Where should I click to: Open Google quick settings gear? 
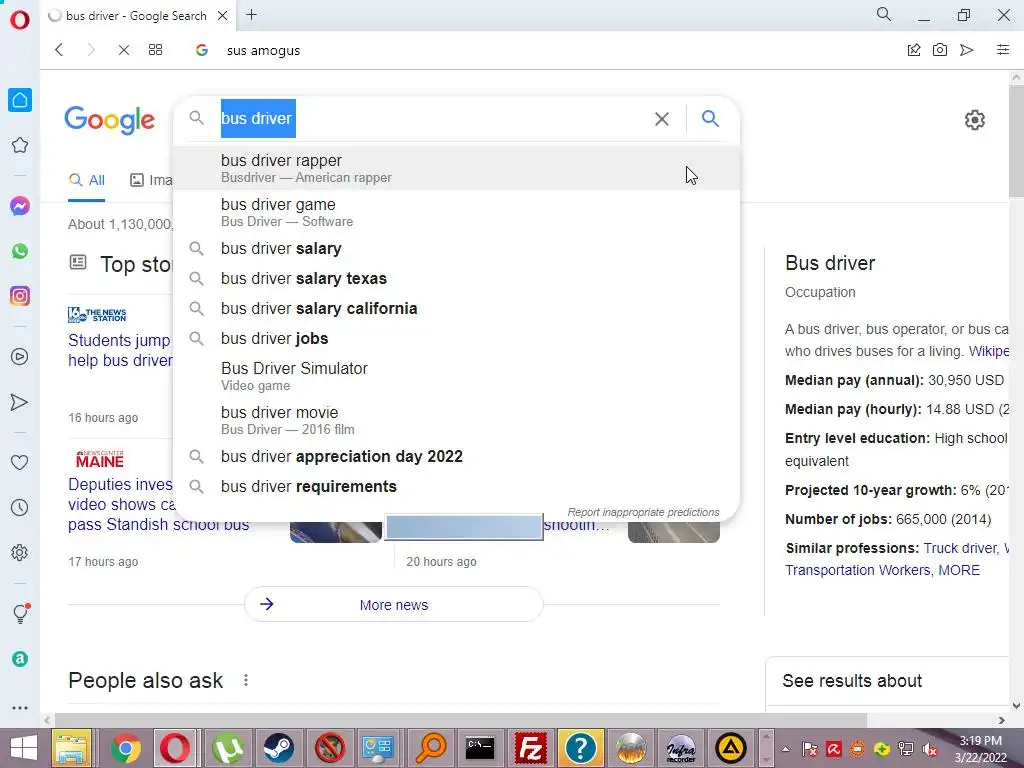point(974,120)
